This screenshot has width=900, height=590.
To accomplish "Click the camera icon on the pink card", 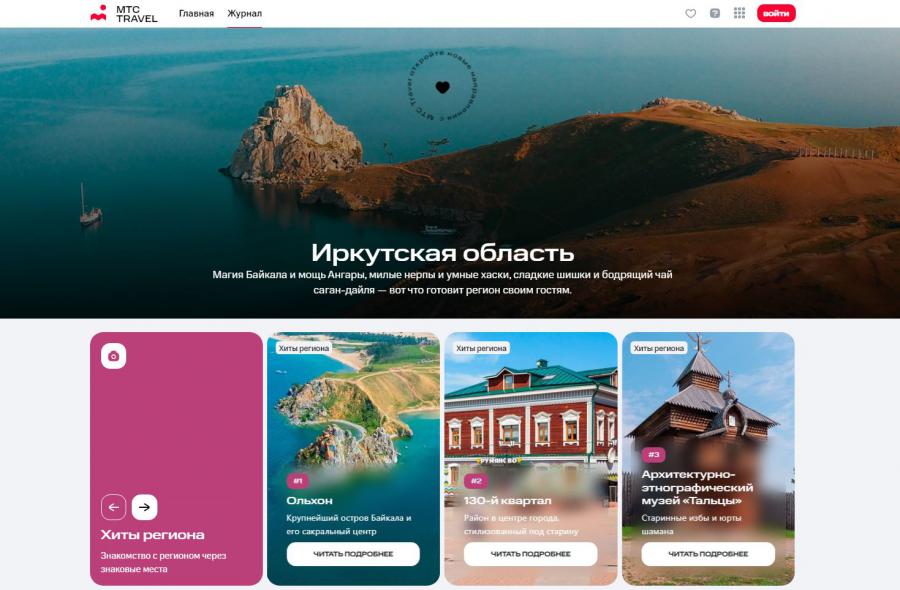I will [x=113, y=356].
